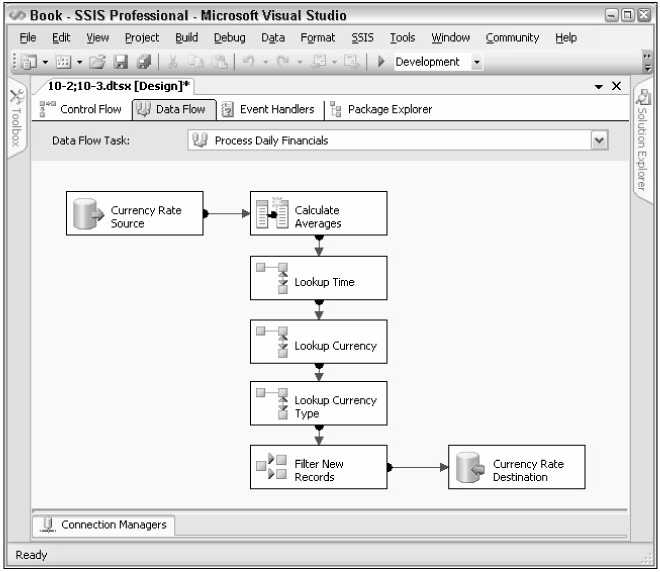This screenshot has height=572, width=660.
Task: Click the Copy toolbar icon
Action: coord(195,62)
